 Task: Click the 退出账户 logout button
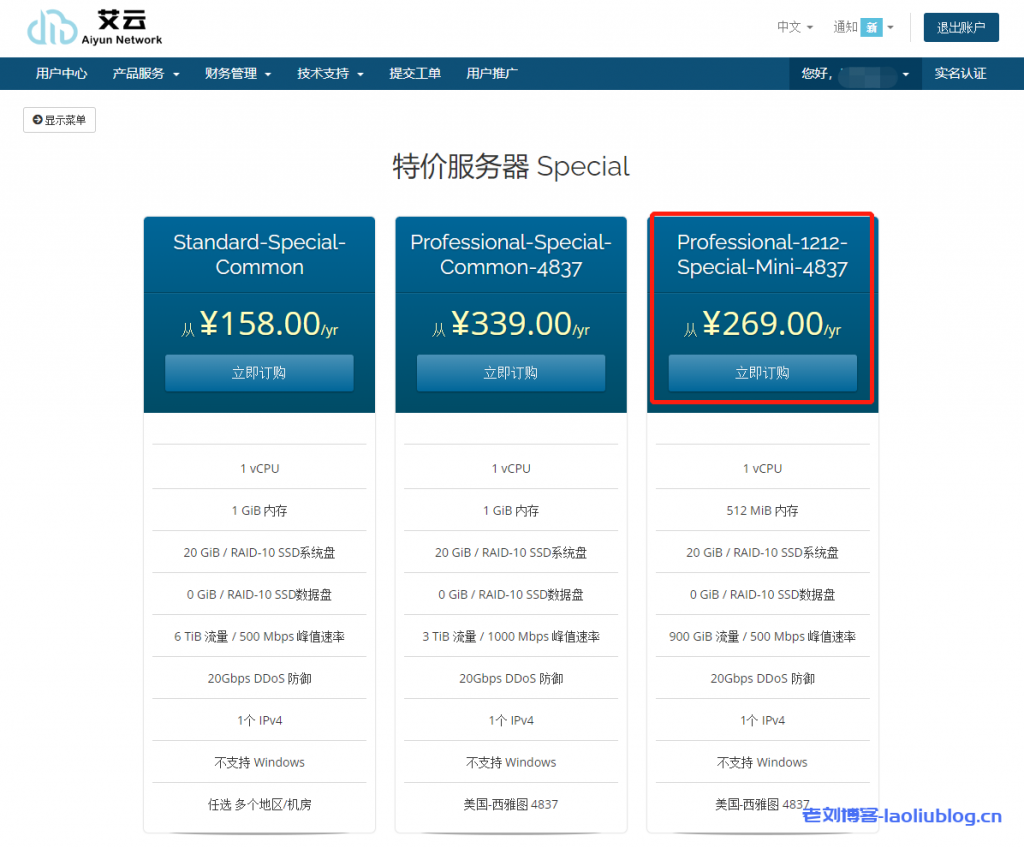[x=960, y=27]
